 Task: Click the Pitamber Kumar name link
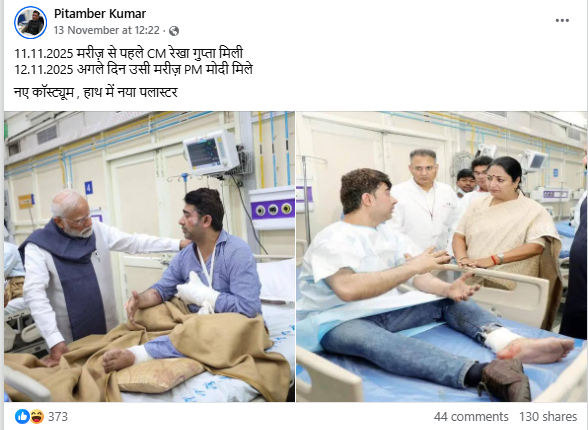(100, 14)
